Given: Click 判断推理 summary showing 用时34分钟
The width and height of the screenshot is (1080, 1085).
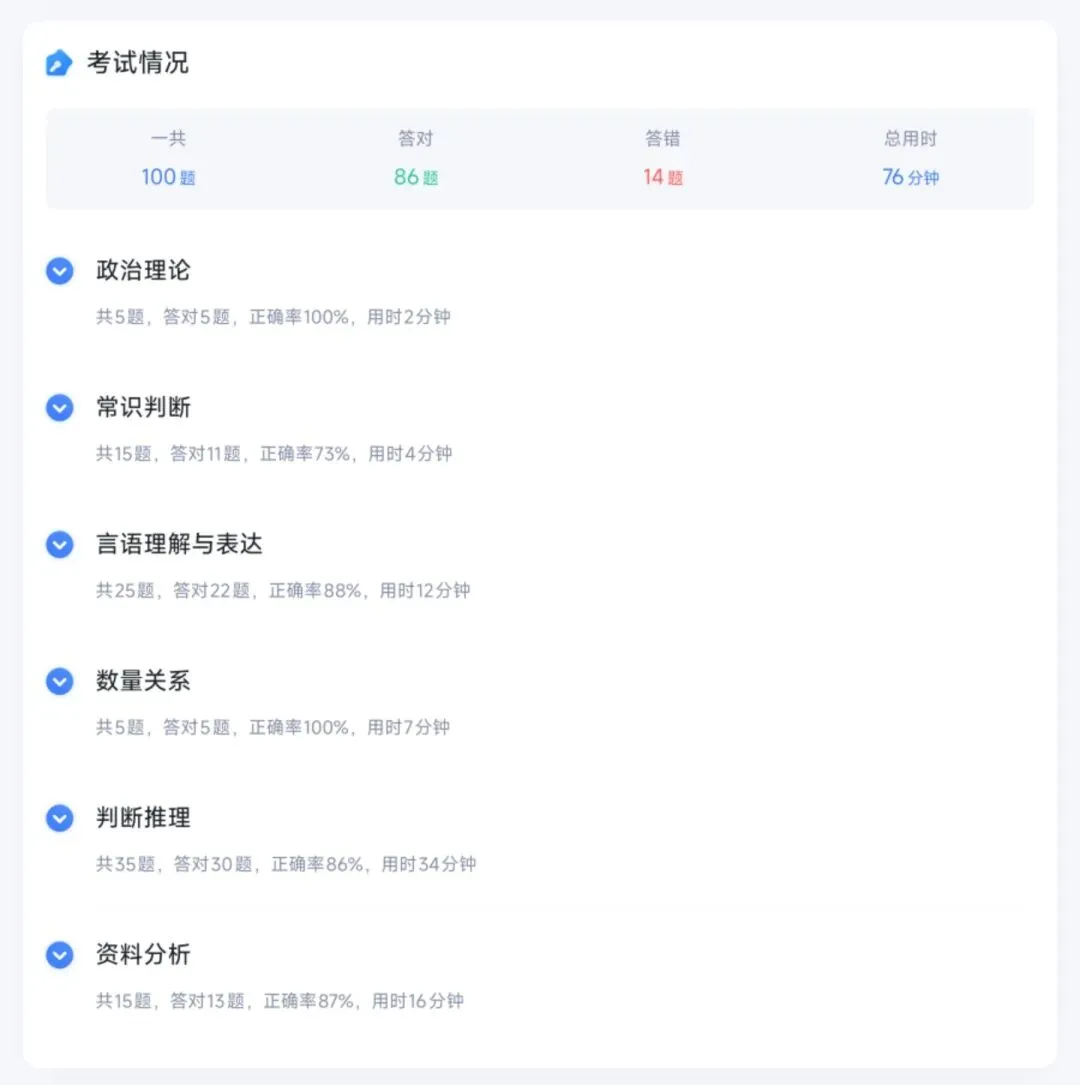Looking at the screenshot, I should (x=286, y=864).
